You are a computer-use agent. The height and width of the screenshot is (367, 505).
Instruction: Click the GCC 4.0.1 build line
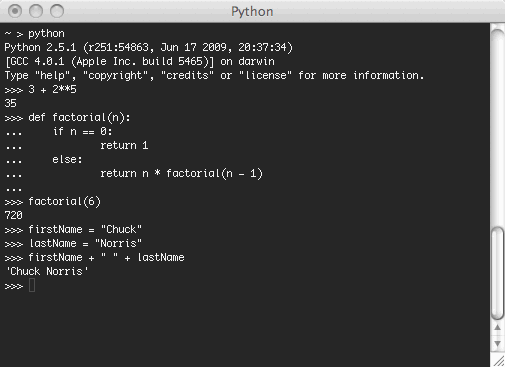(x=140, y=62)
